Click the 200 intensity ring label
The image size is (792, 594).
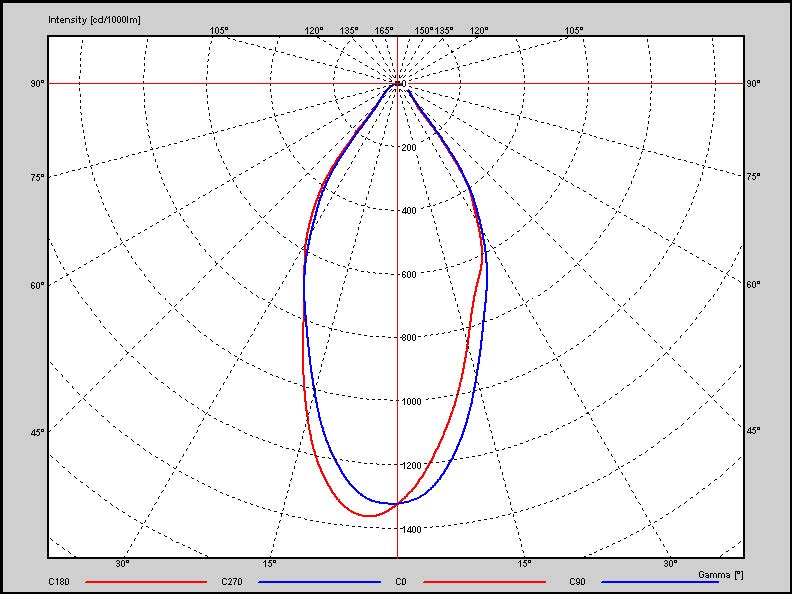coord(409,147)
